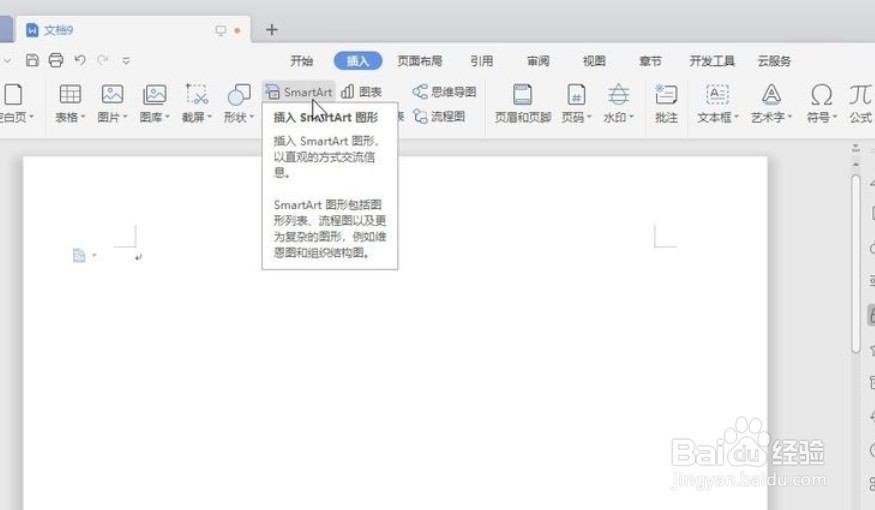Insert a blank page with 空白页
875x510 pixels.
13,103
